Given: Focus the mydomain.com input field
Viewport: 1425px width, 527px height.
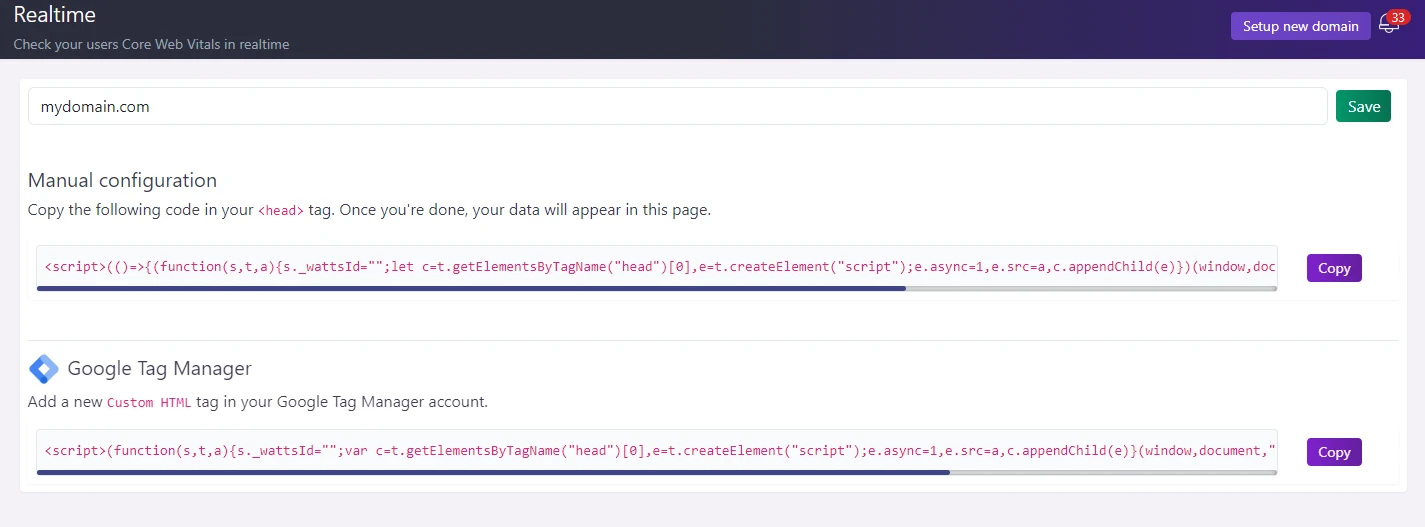Looking at the screenshot, I should pyautogui.click(x=677, y=106).
